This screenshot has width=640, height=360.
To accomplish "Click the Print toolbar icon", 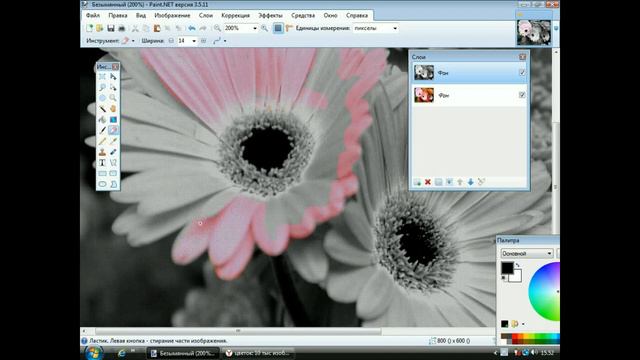I will (x=121, y=28).
